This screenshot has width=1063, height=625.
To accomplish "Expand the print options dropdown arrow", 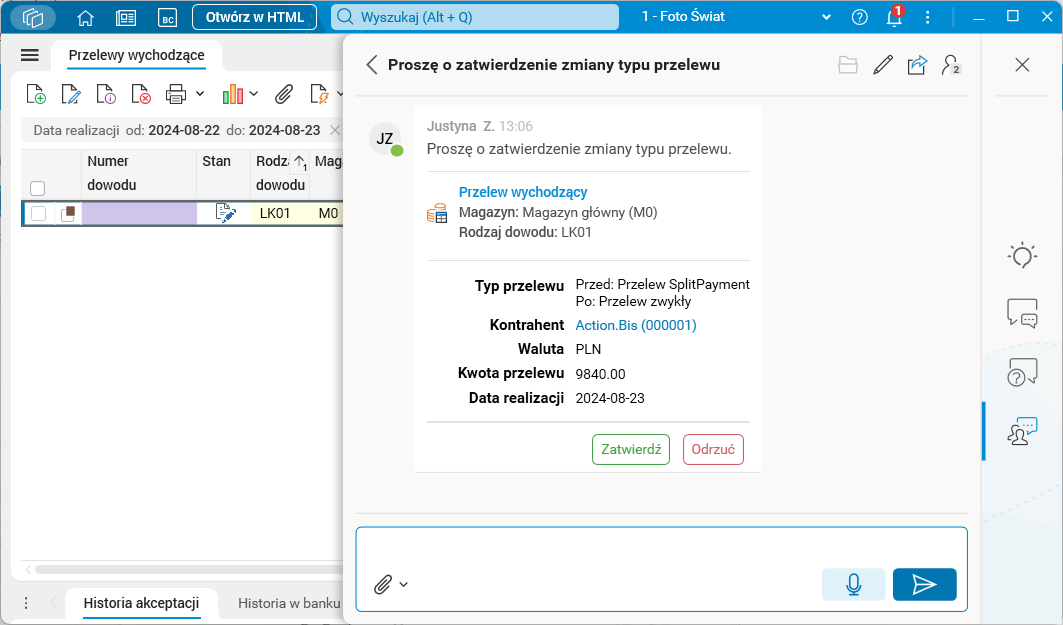I will tap(200, 94).
